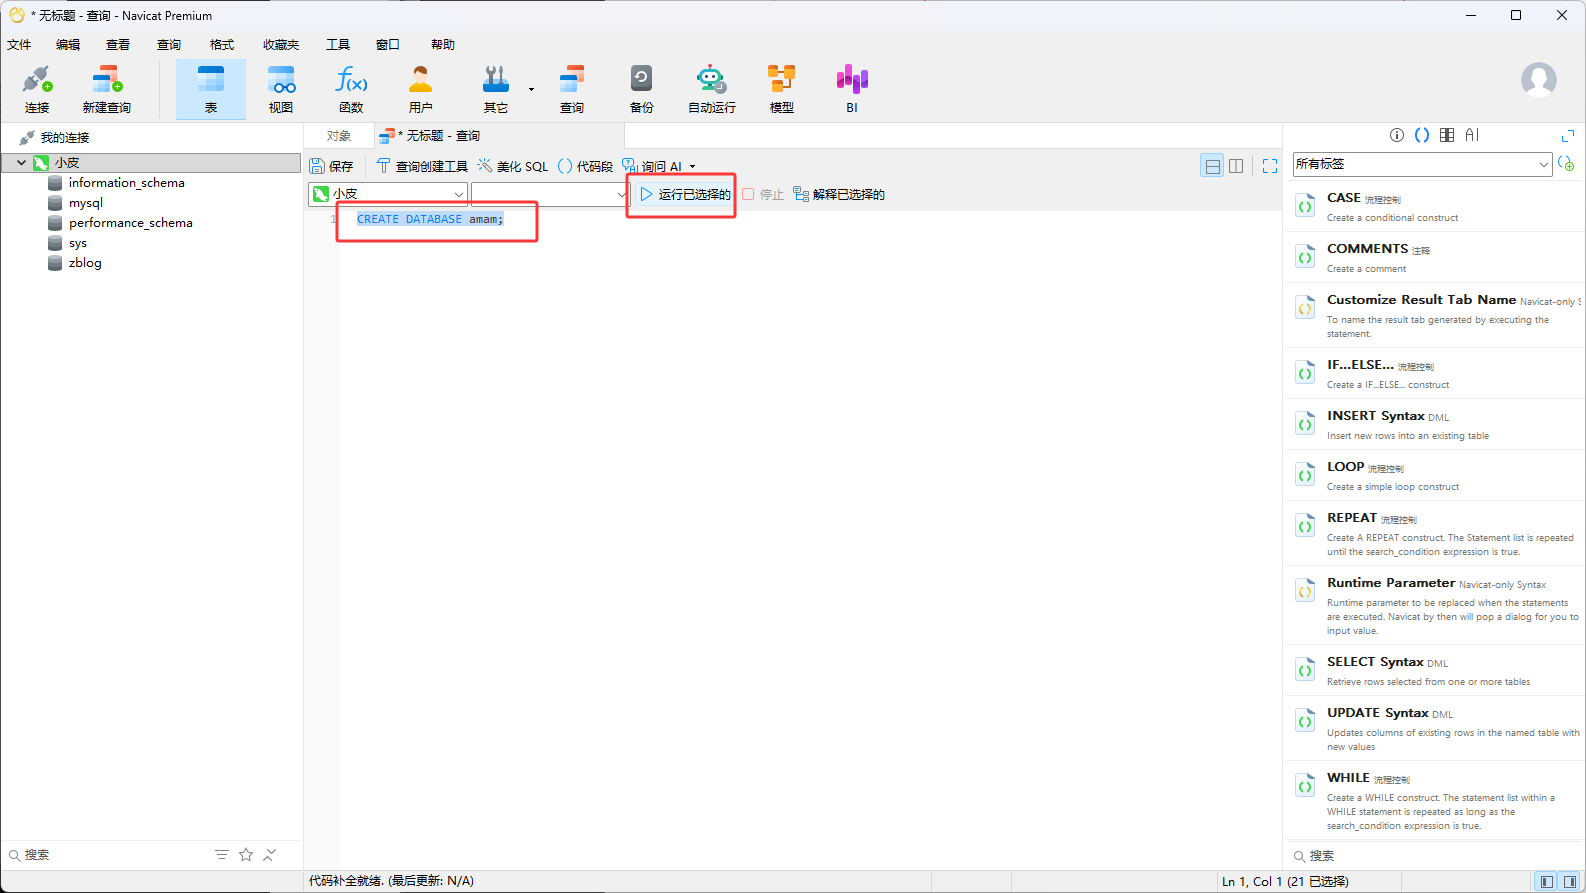Open the 帮助 menu
This screenshot has width=1586, height=893.
pyautogui.click(x=443, y=45)
